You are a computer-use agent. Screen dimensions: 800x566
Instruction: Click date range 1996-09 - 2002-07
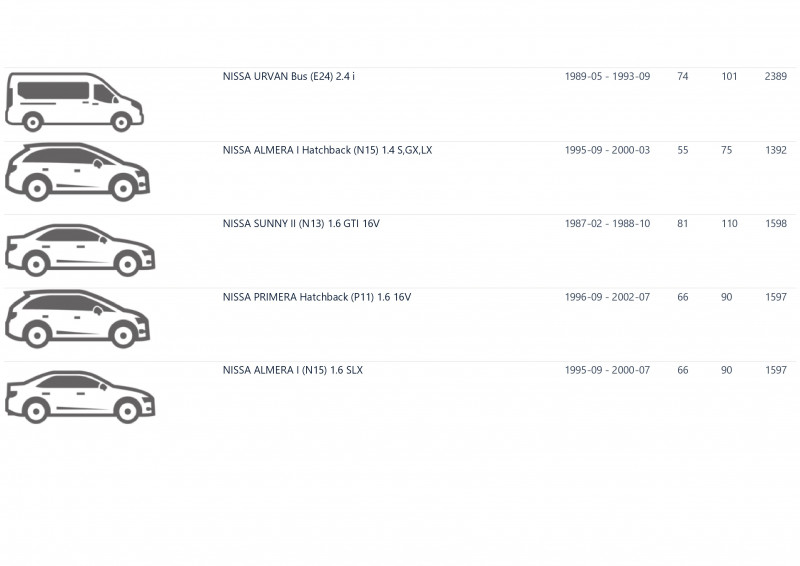[607, 297]
